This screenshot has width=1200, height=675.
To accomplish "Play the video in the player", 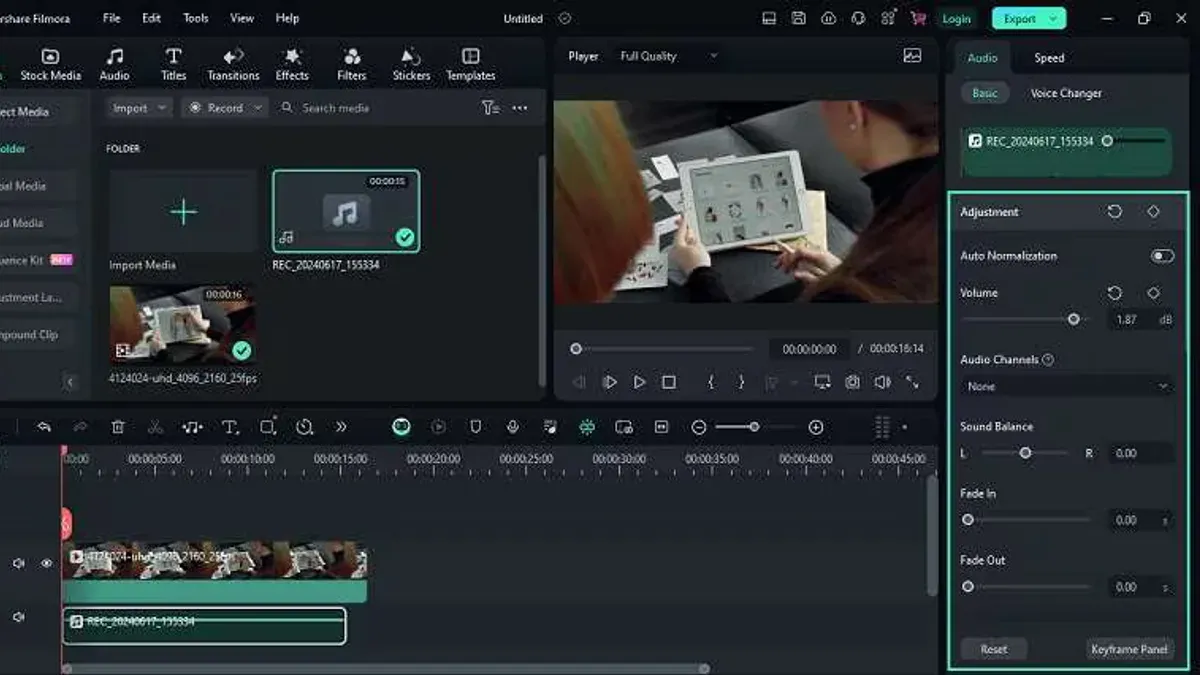I will 639,382.
